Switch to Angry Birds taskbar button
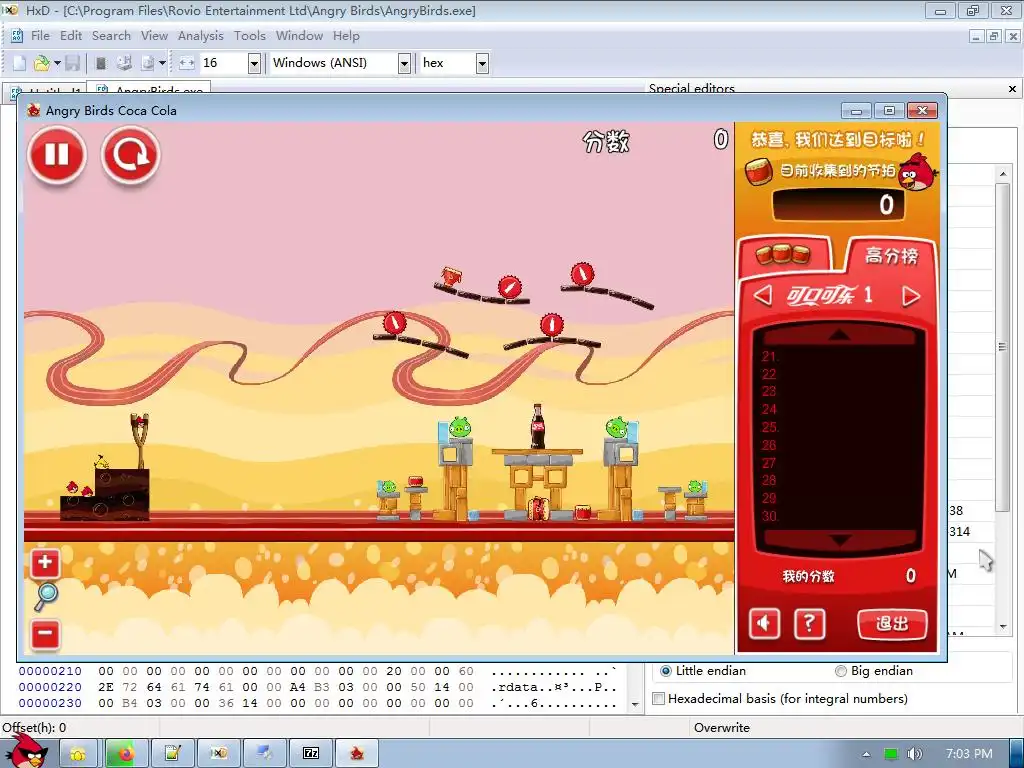Screen dimensions: 1024x768 (x=357, y=754)
